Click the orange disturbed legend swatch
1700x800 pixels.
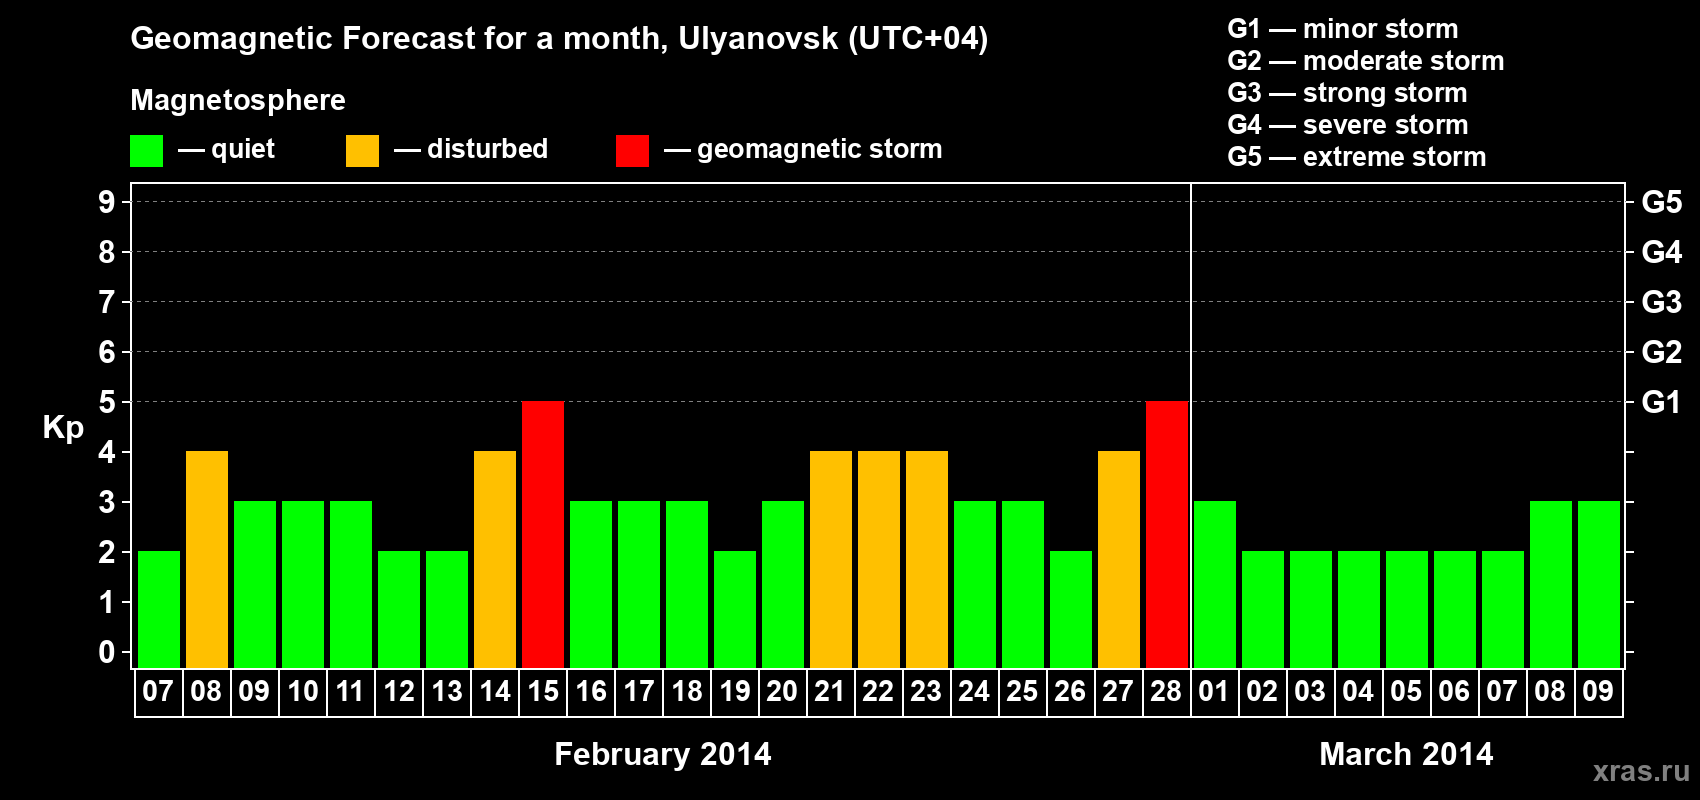362,151
